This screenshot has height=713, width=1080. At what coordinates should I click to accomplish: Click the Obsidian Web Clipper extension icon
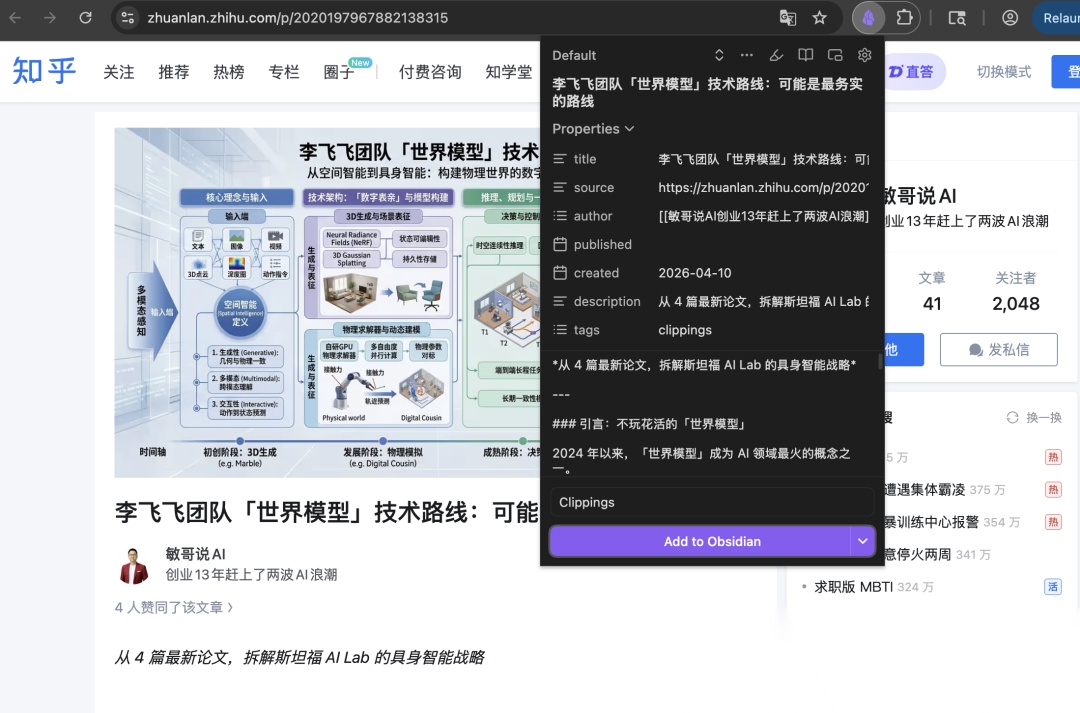click(869, 18)
